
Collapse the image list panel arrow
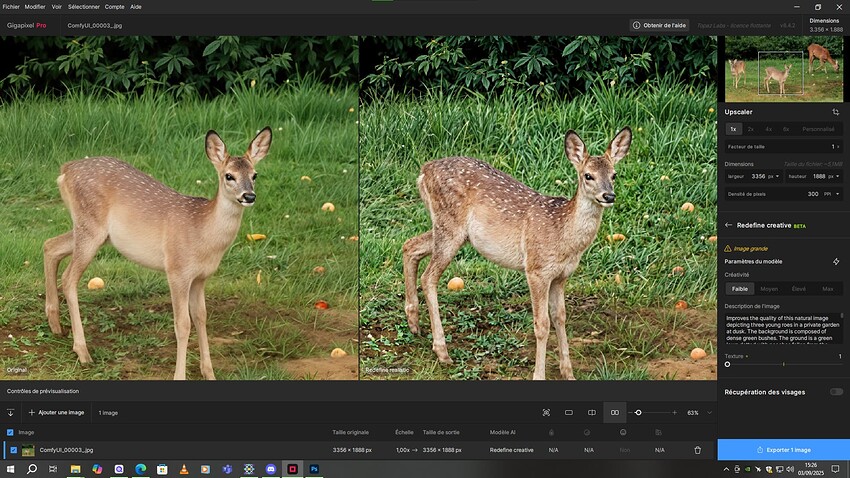[x=11, y=412]
